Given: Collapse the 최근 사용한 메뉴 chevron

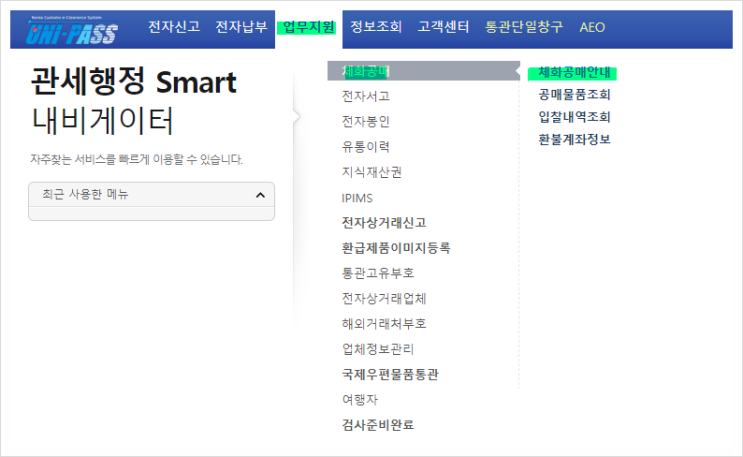Looking at the screenshot, I should coord(260,195).
